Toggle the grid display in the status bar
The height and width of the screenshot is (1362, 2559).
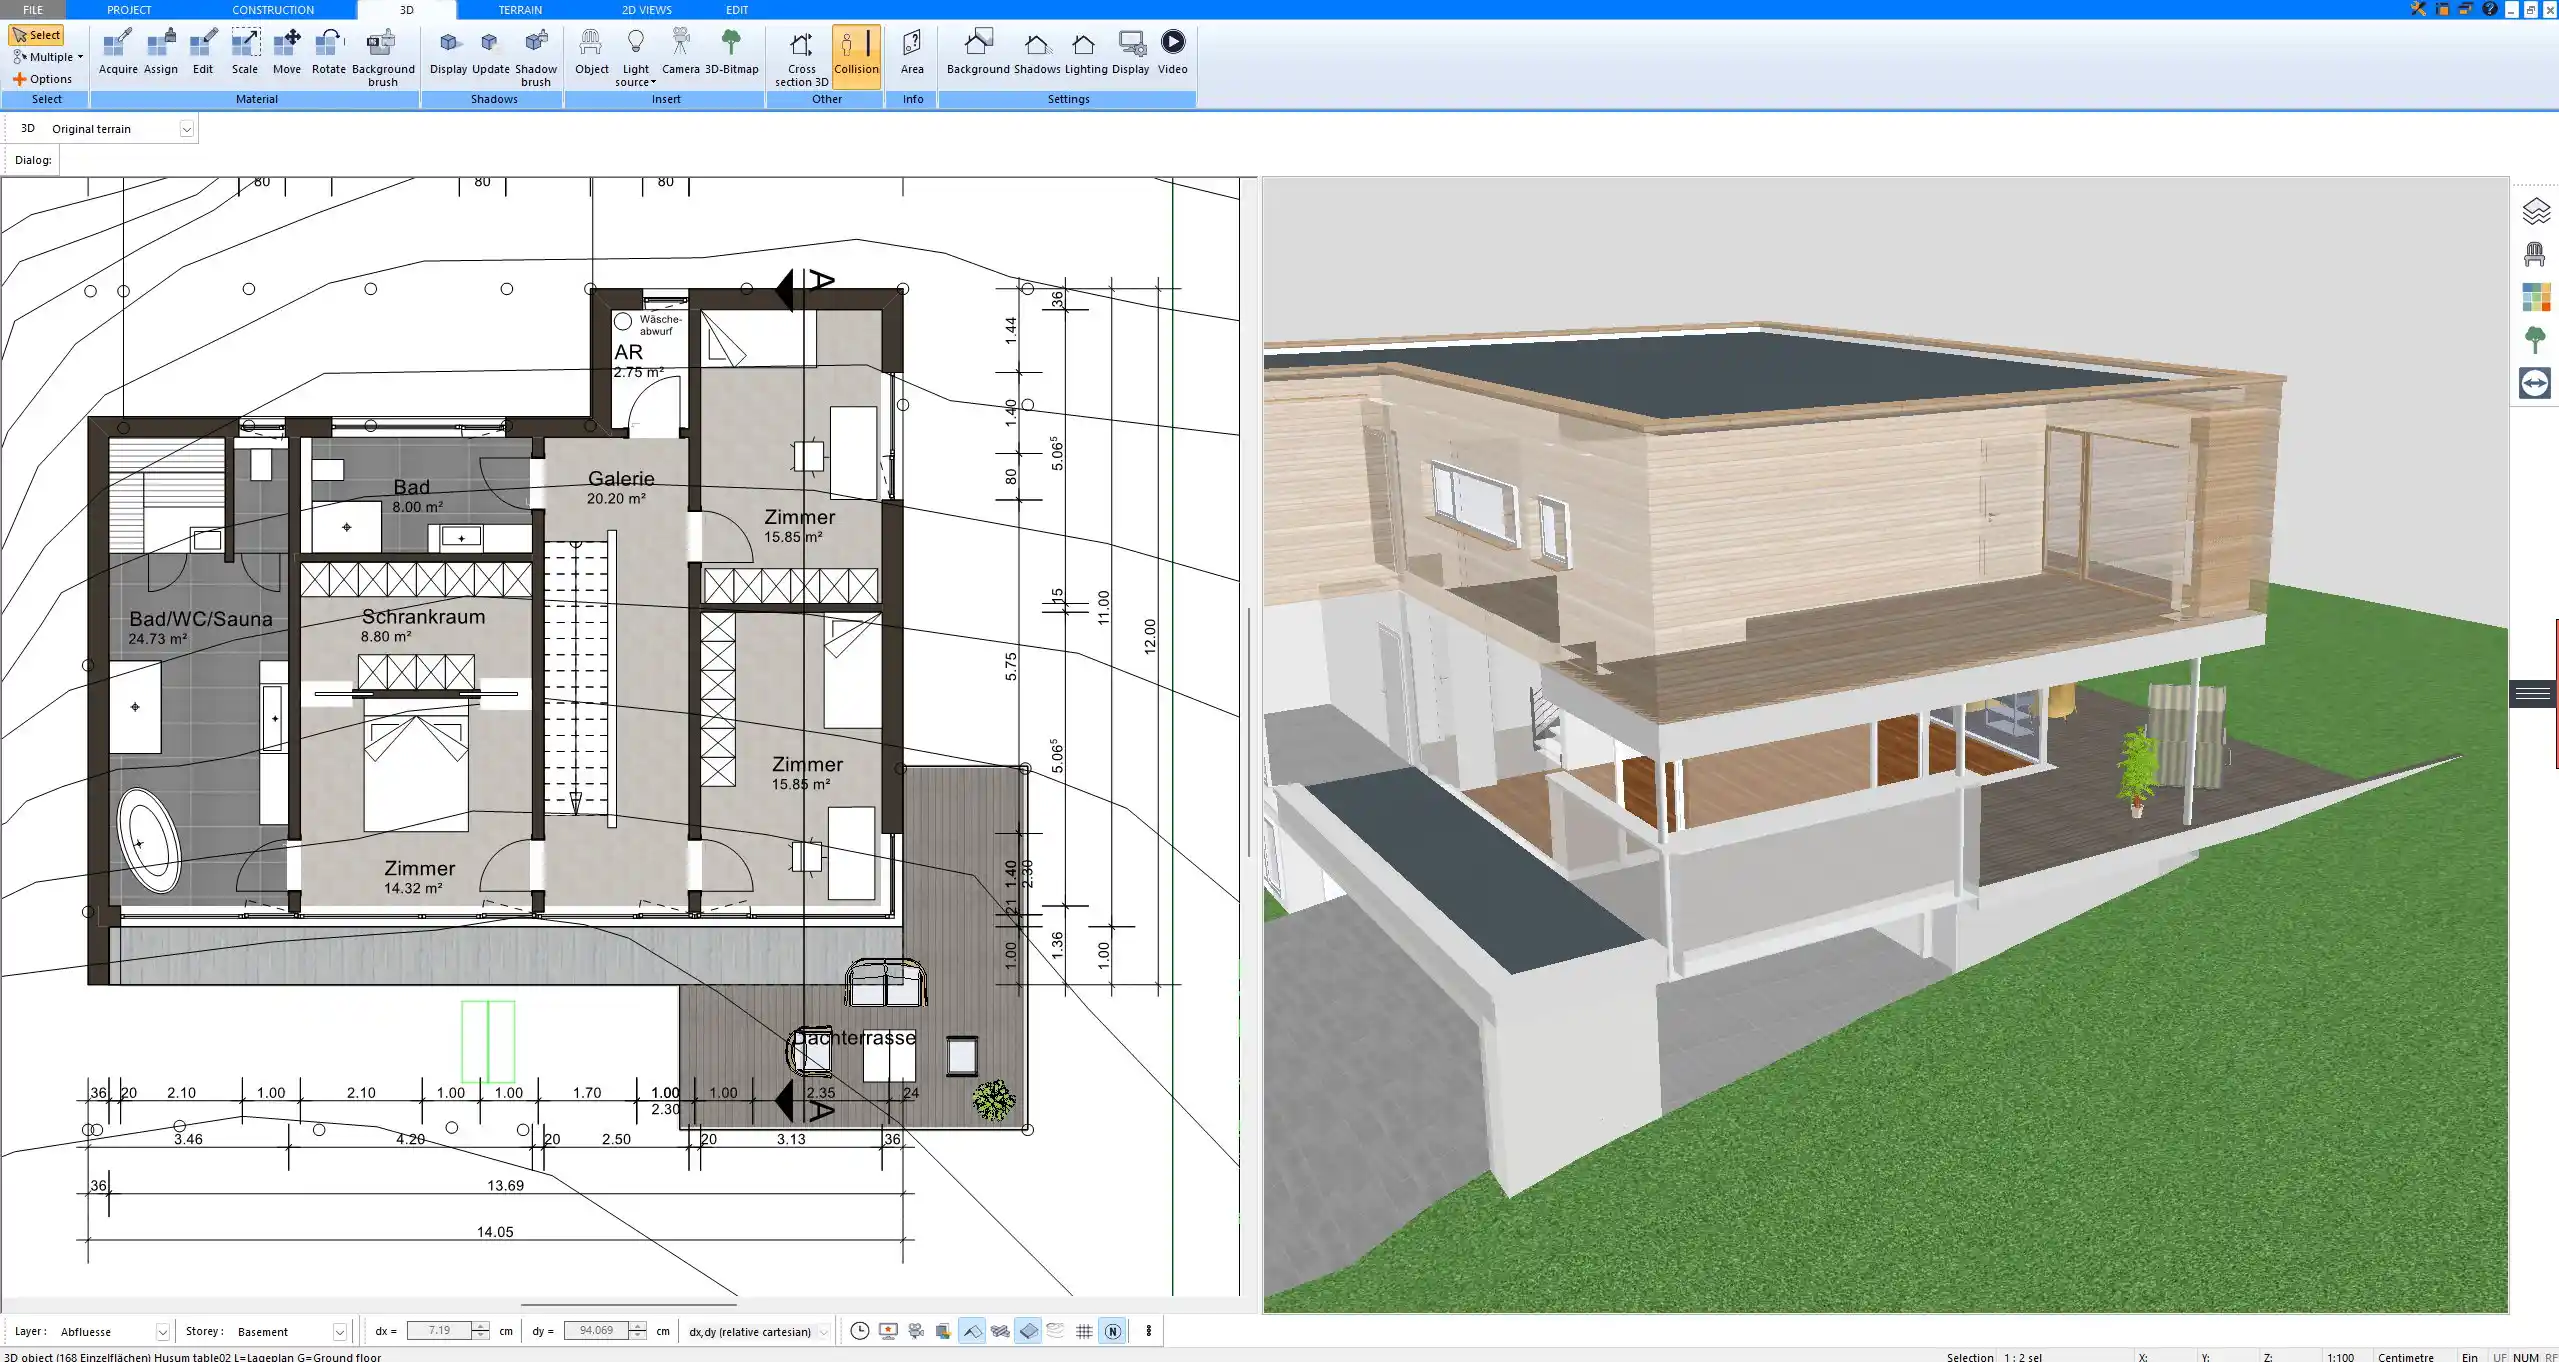[1084, 1331]
